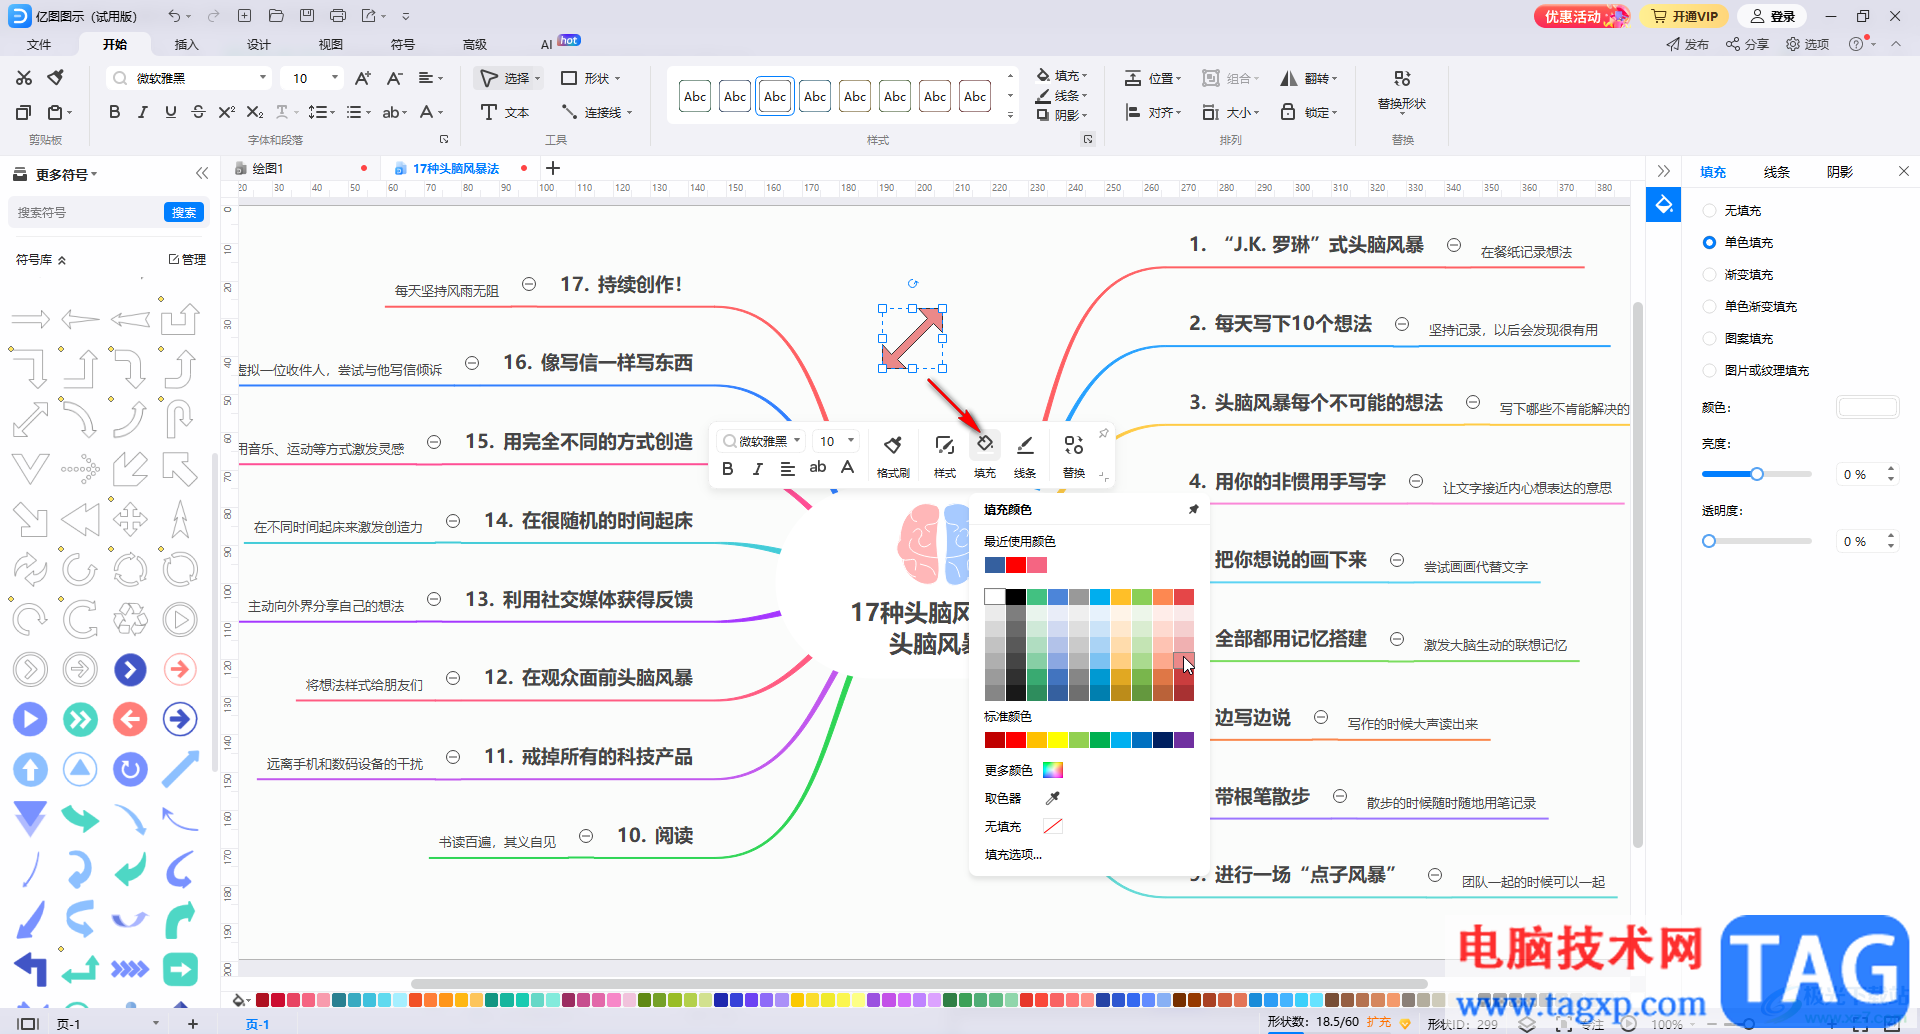This screenshot has height=1034, width=1920.
Task: Collapse the symbol library panel with double chevron
Action: (202, 173)
